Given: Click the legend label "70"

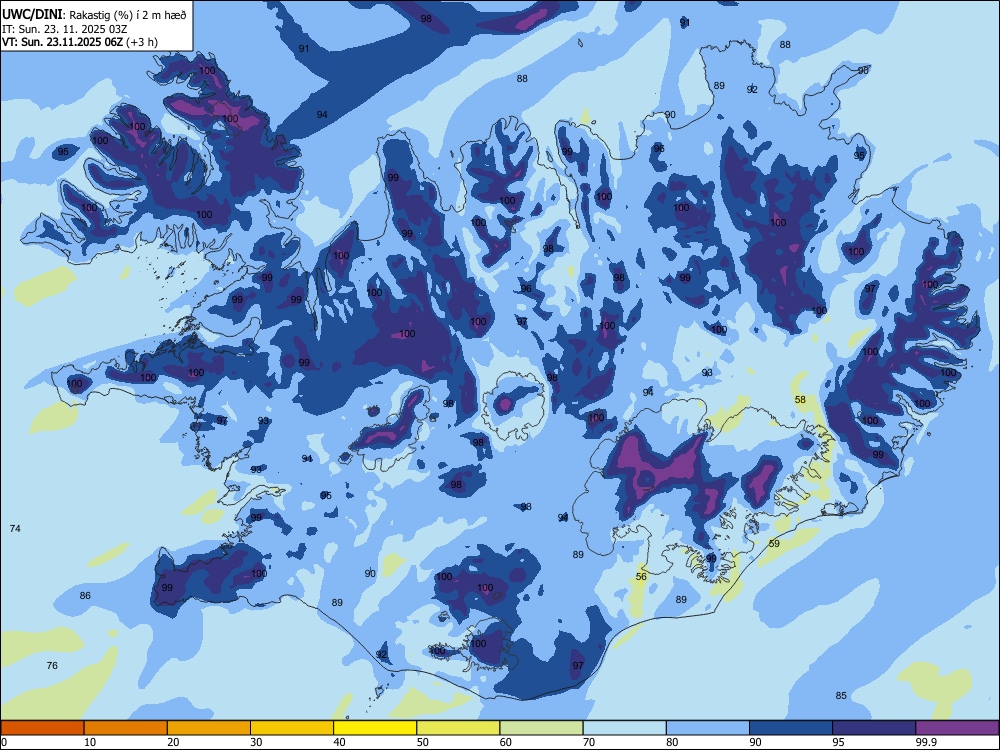Looking at the screenshot, I should [589, 742].
